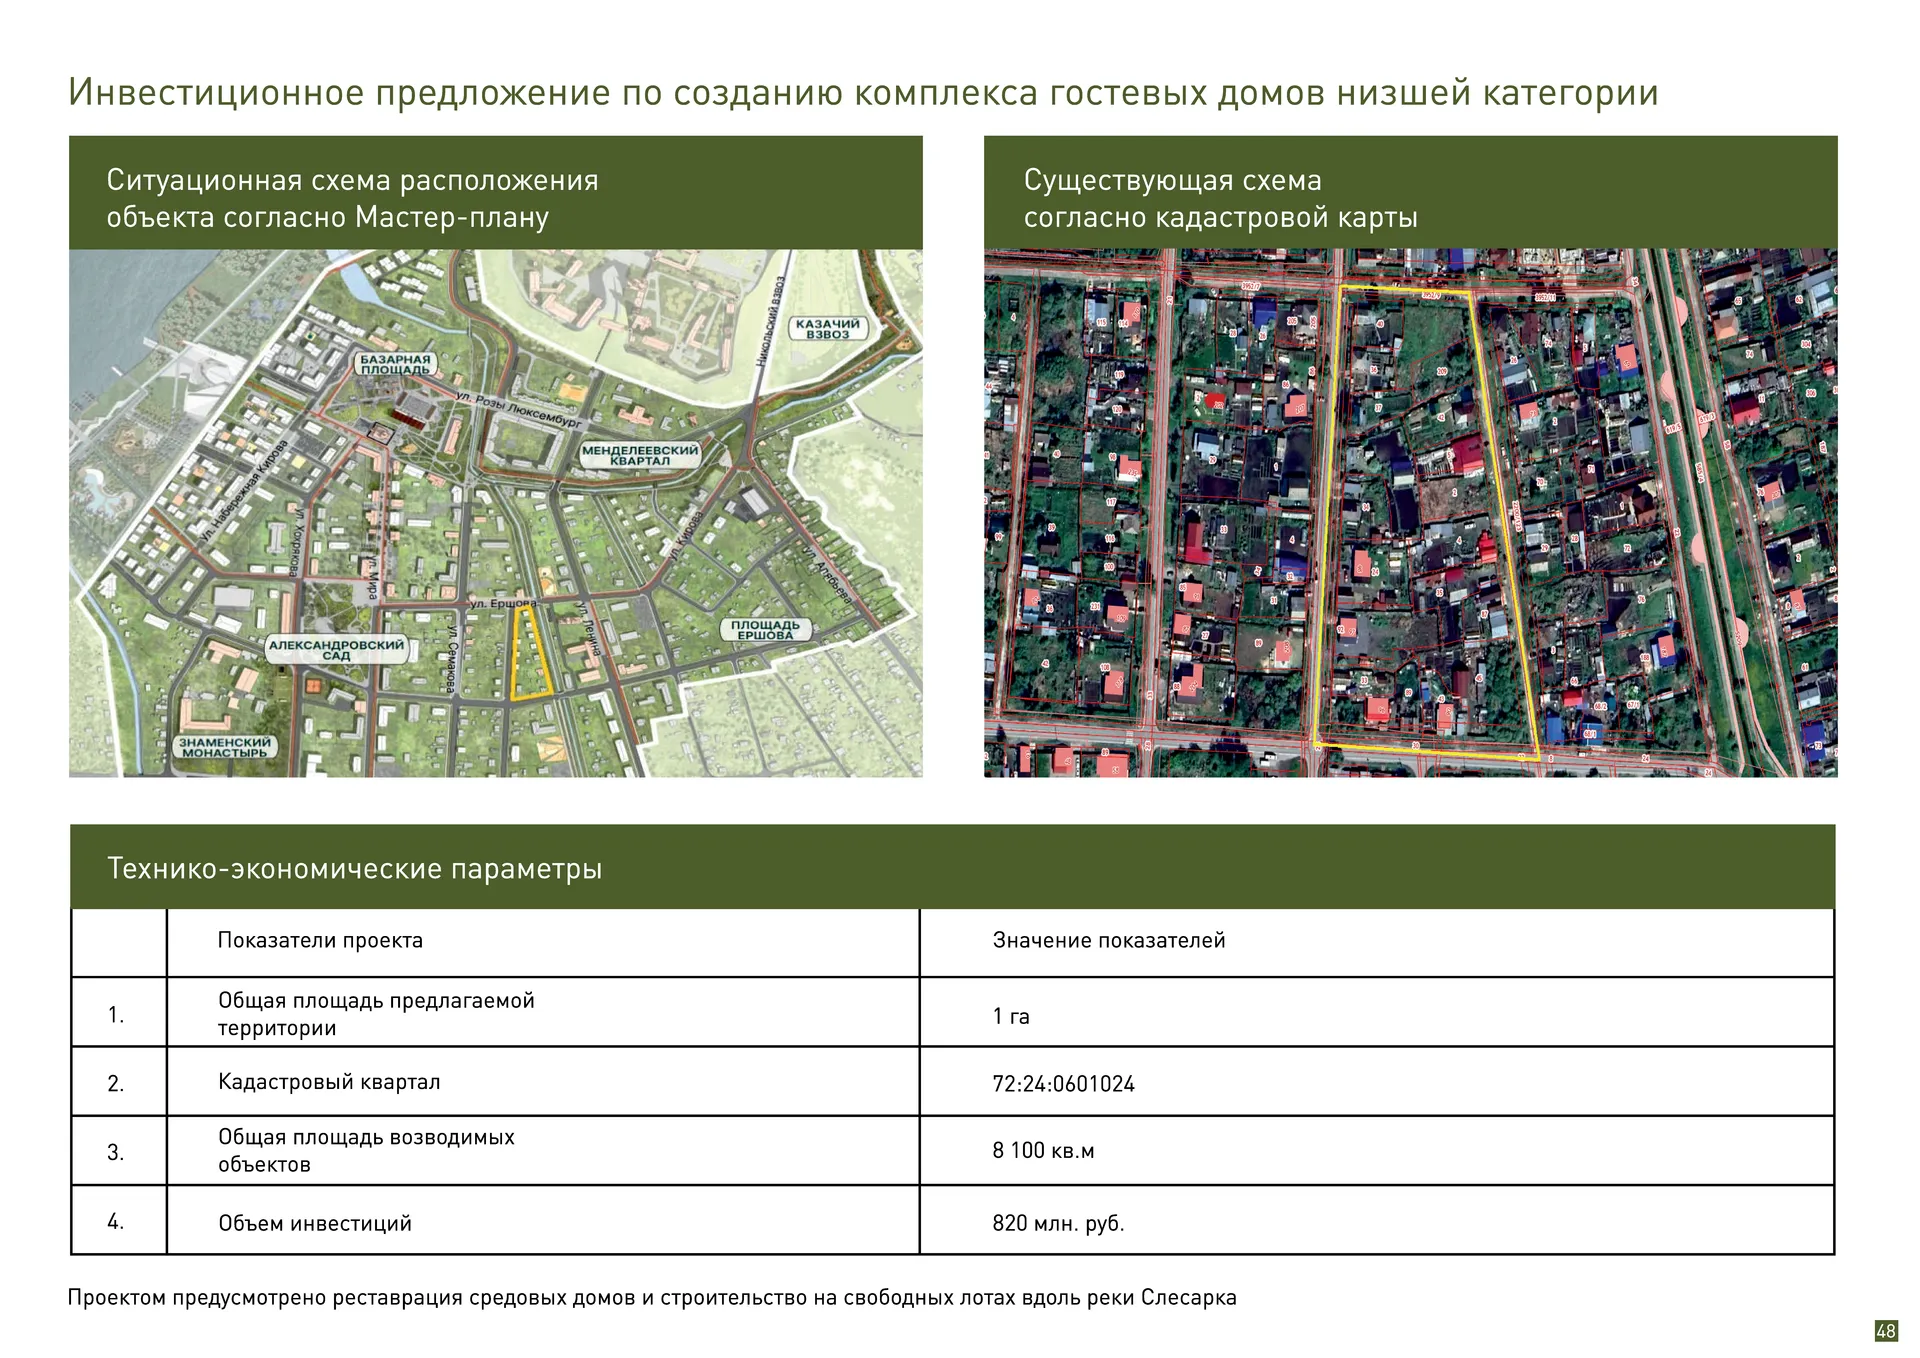Click the 'ул. Мира' street label

pos(371,577)
